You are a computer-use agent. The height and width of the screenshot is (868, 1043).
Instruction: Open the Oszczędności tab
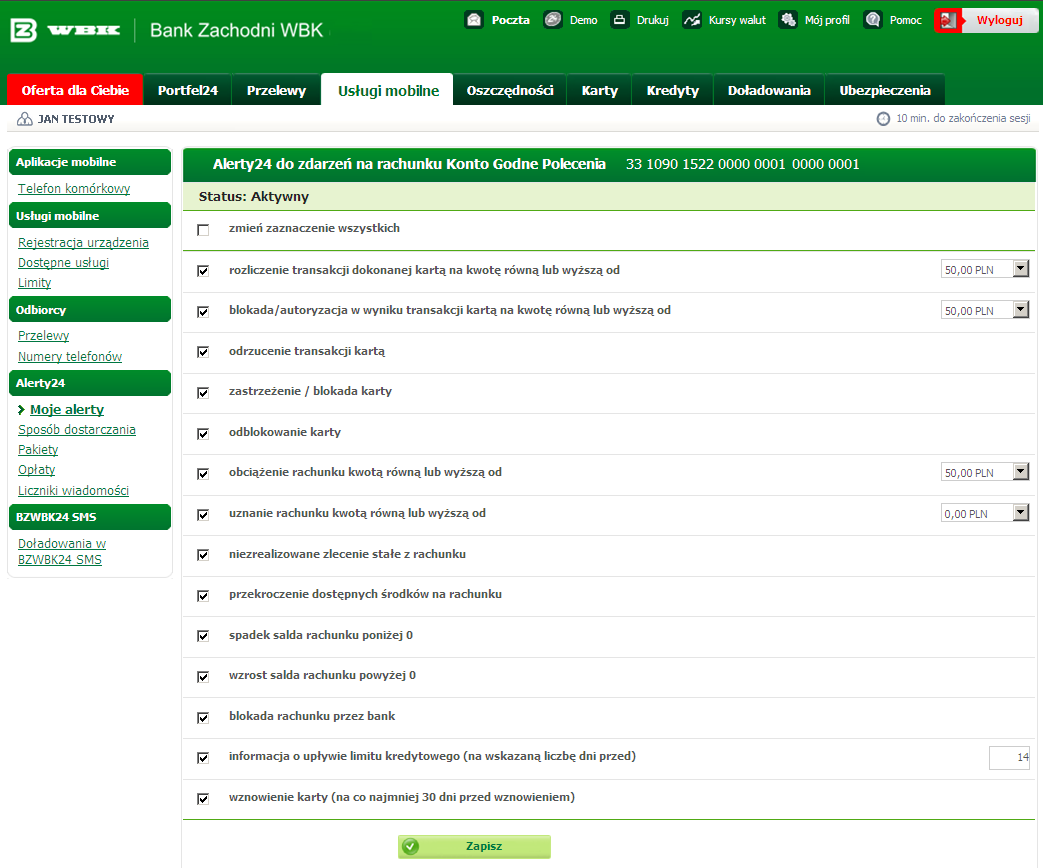(510, 90)
